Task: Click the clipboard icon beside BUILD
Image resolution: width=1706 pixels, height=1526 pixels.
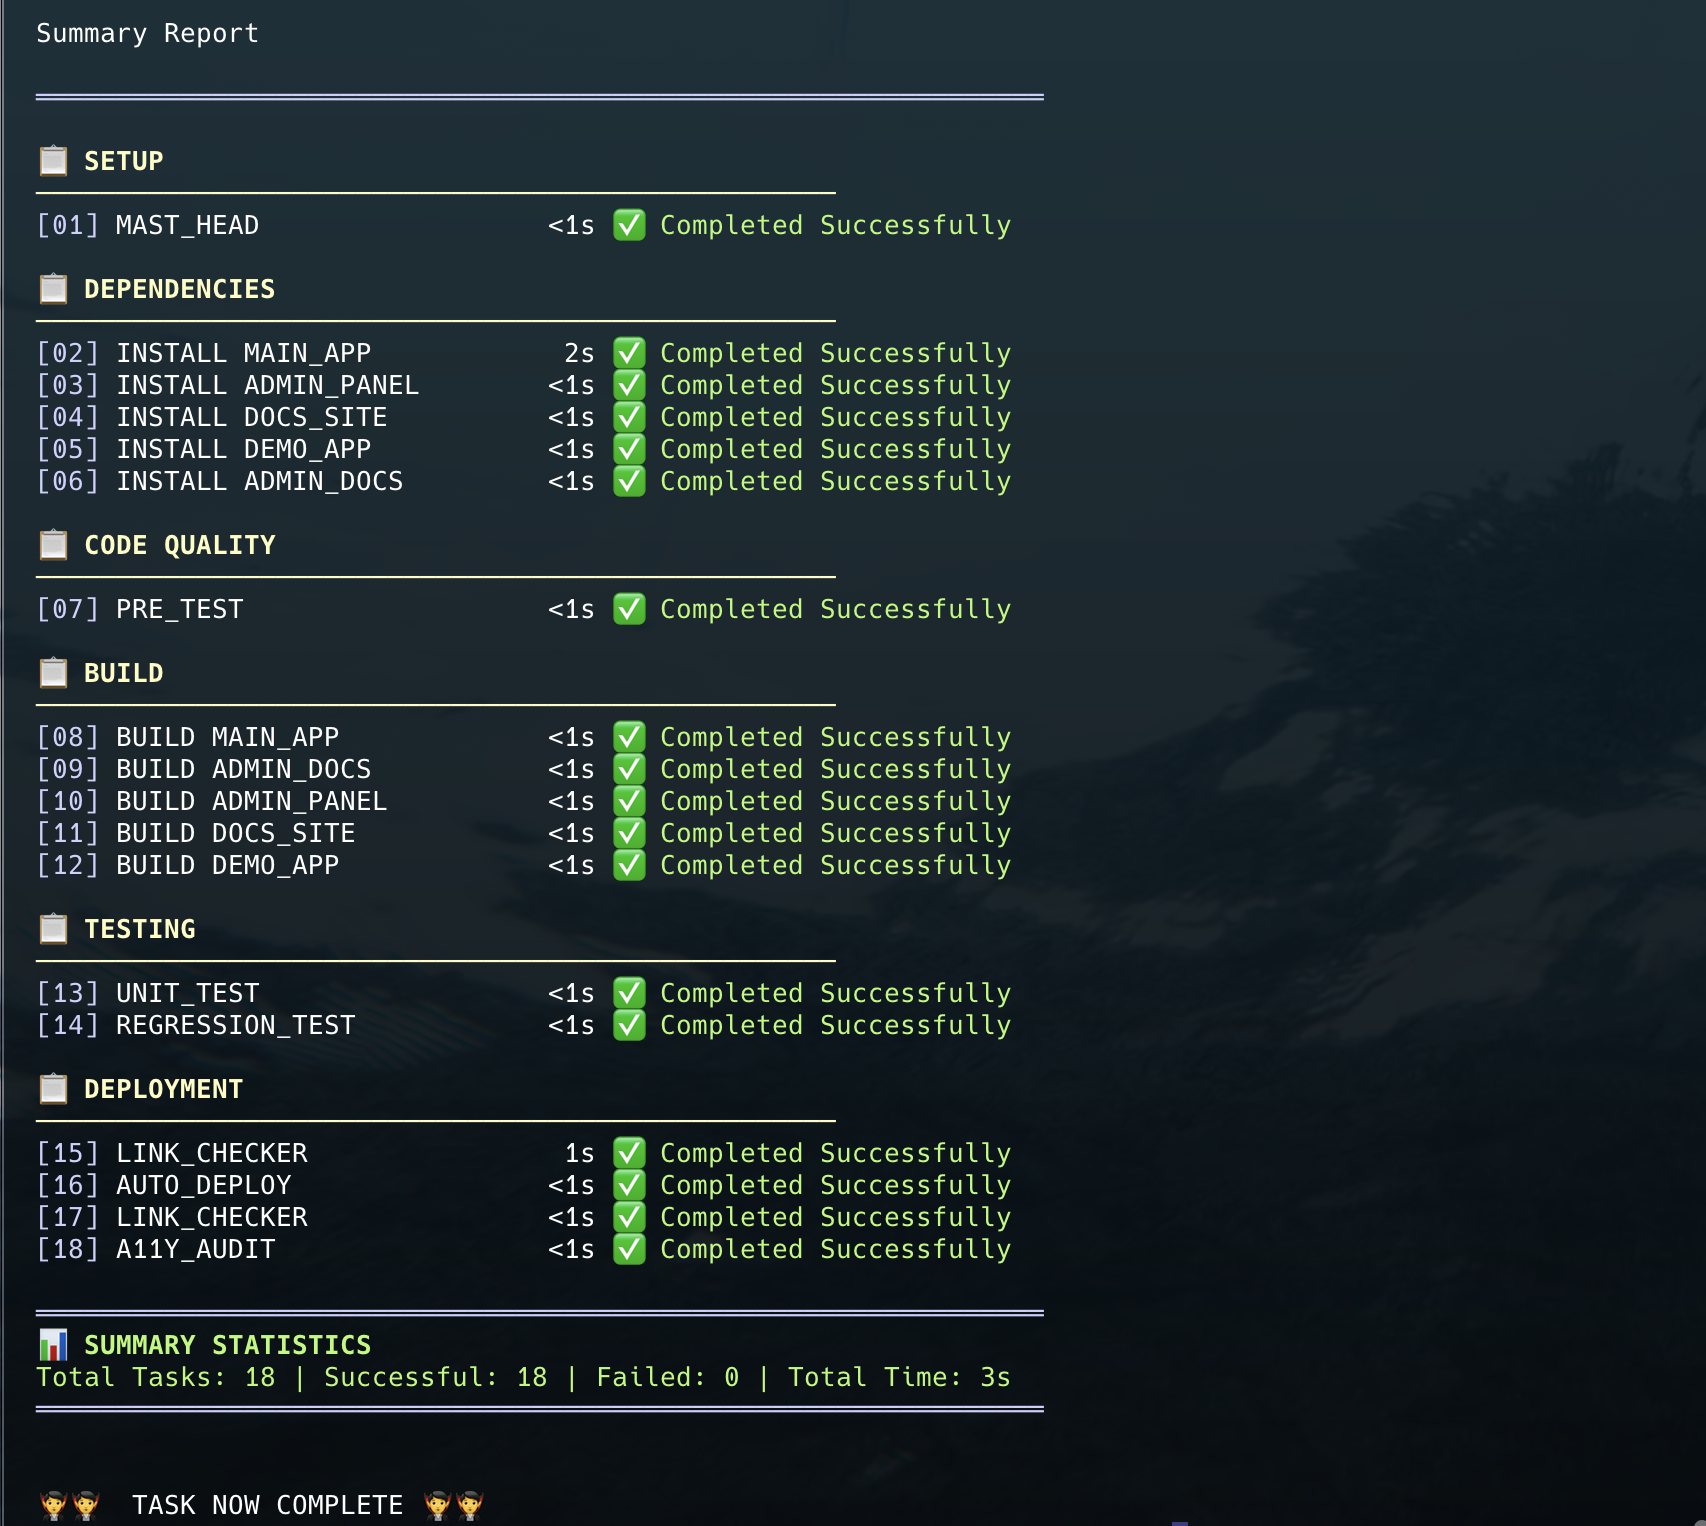Action: (53, 672)
